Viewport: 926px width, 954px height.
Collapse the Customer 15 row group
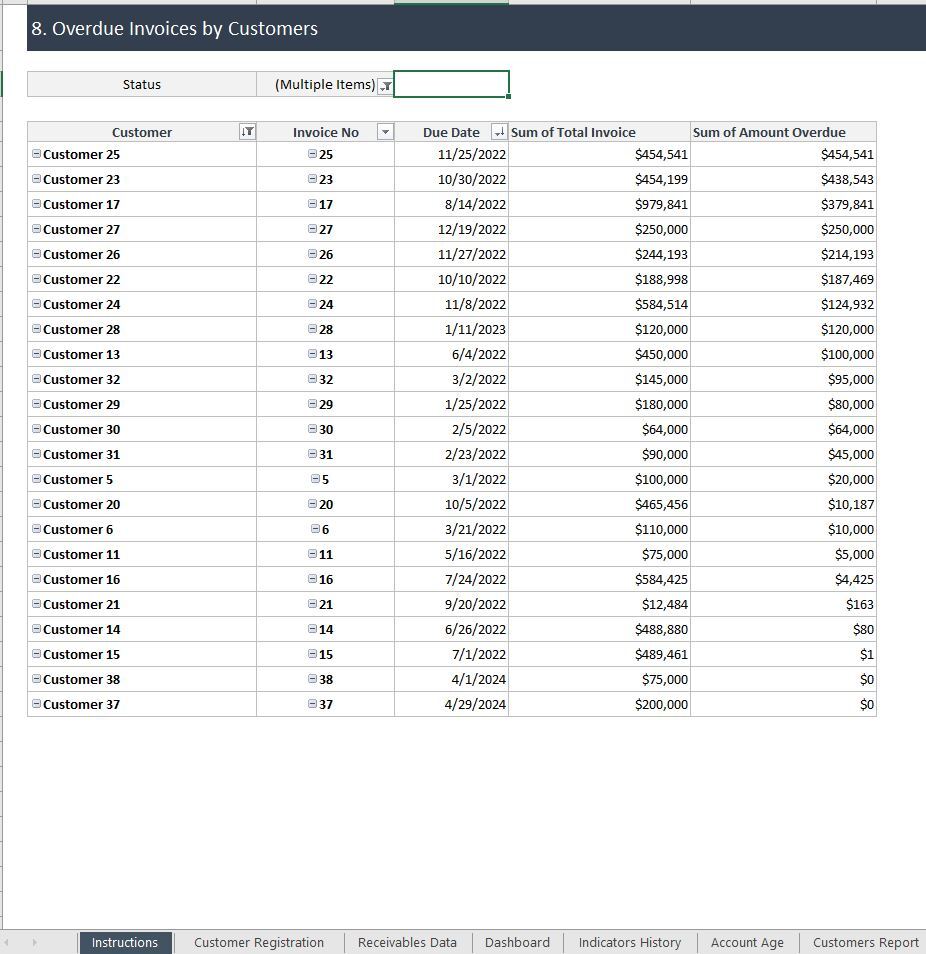[x=37, y=653]
